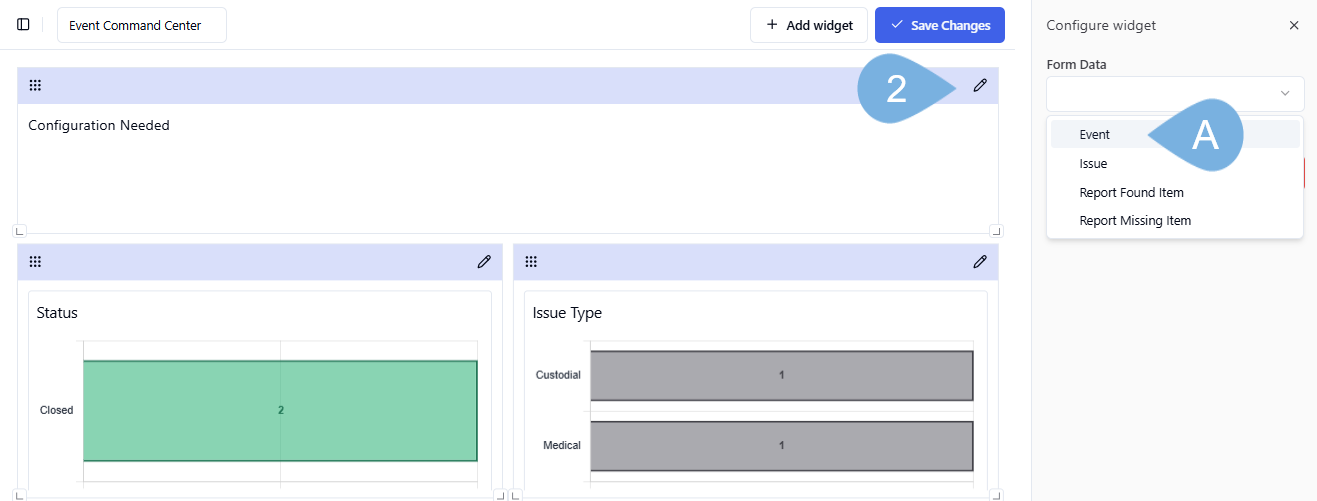Click the Add widget button
Image resolution: width=1317 pixels, height=501 pixels.
808,25
